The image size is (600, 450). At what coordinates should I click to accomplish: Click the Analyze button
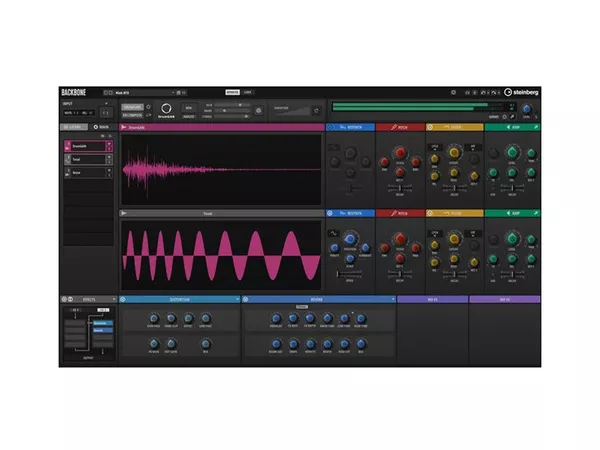coord(189,116)
